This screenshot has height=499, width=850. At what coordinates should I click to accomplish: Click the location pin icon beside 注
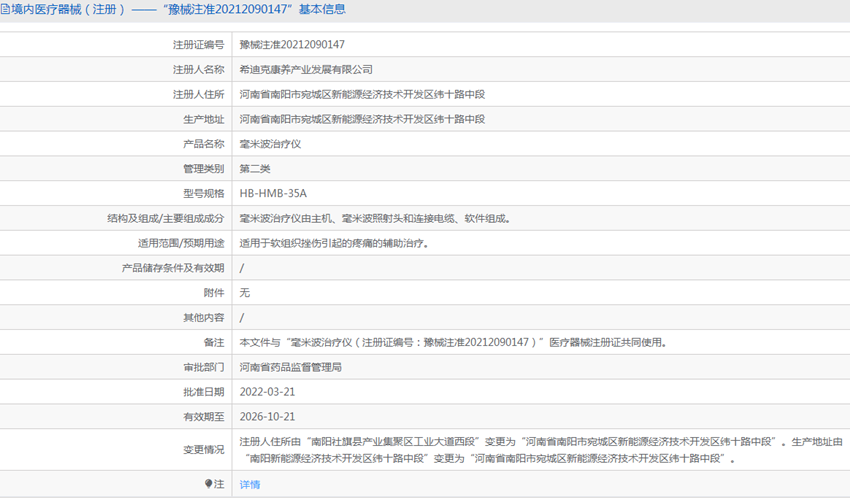(209, 484)
